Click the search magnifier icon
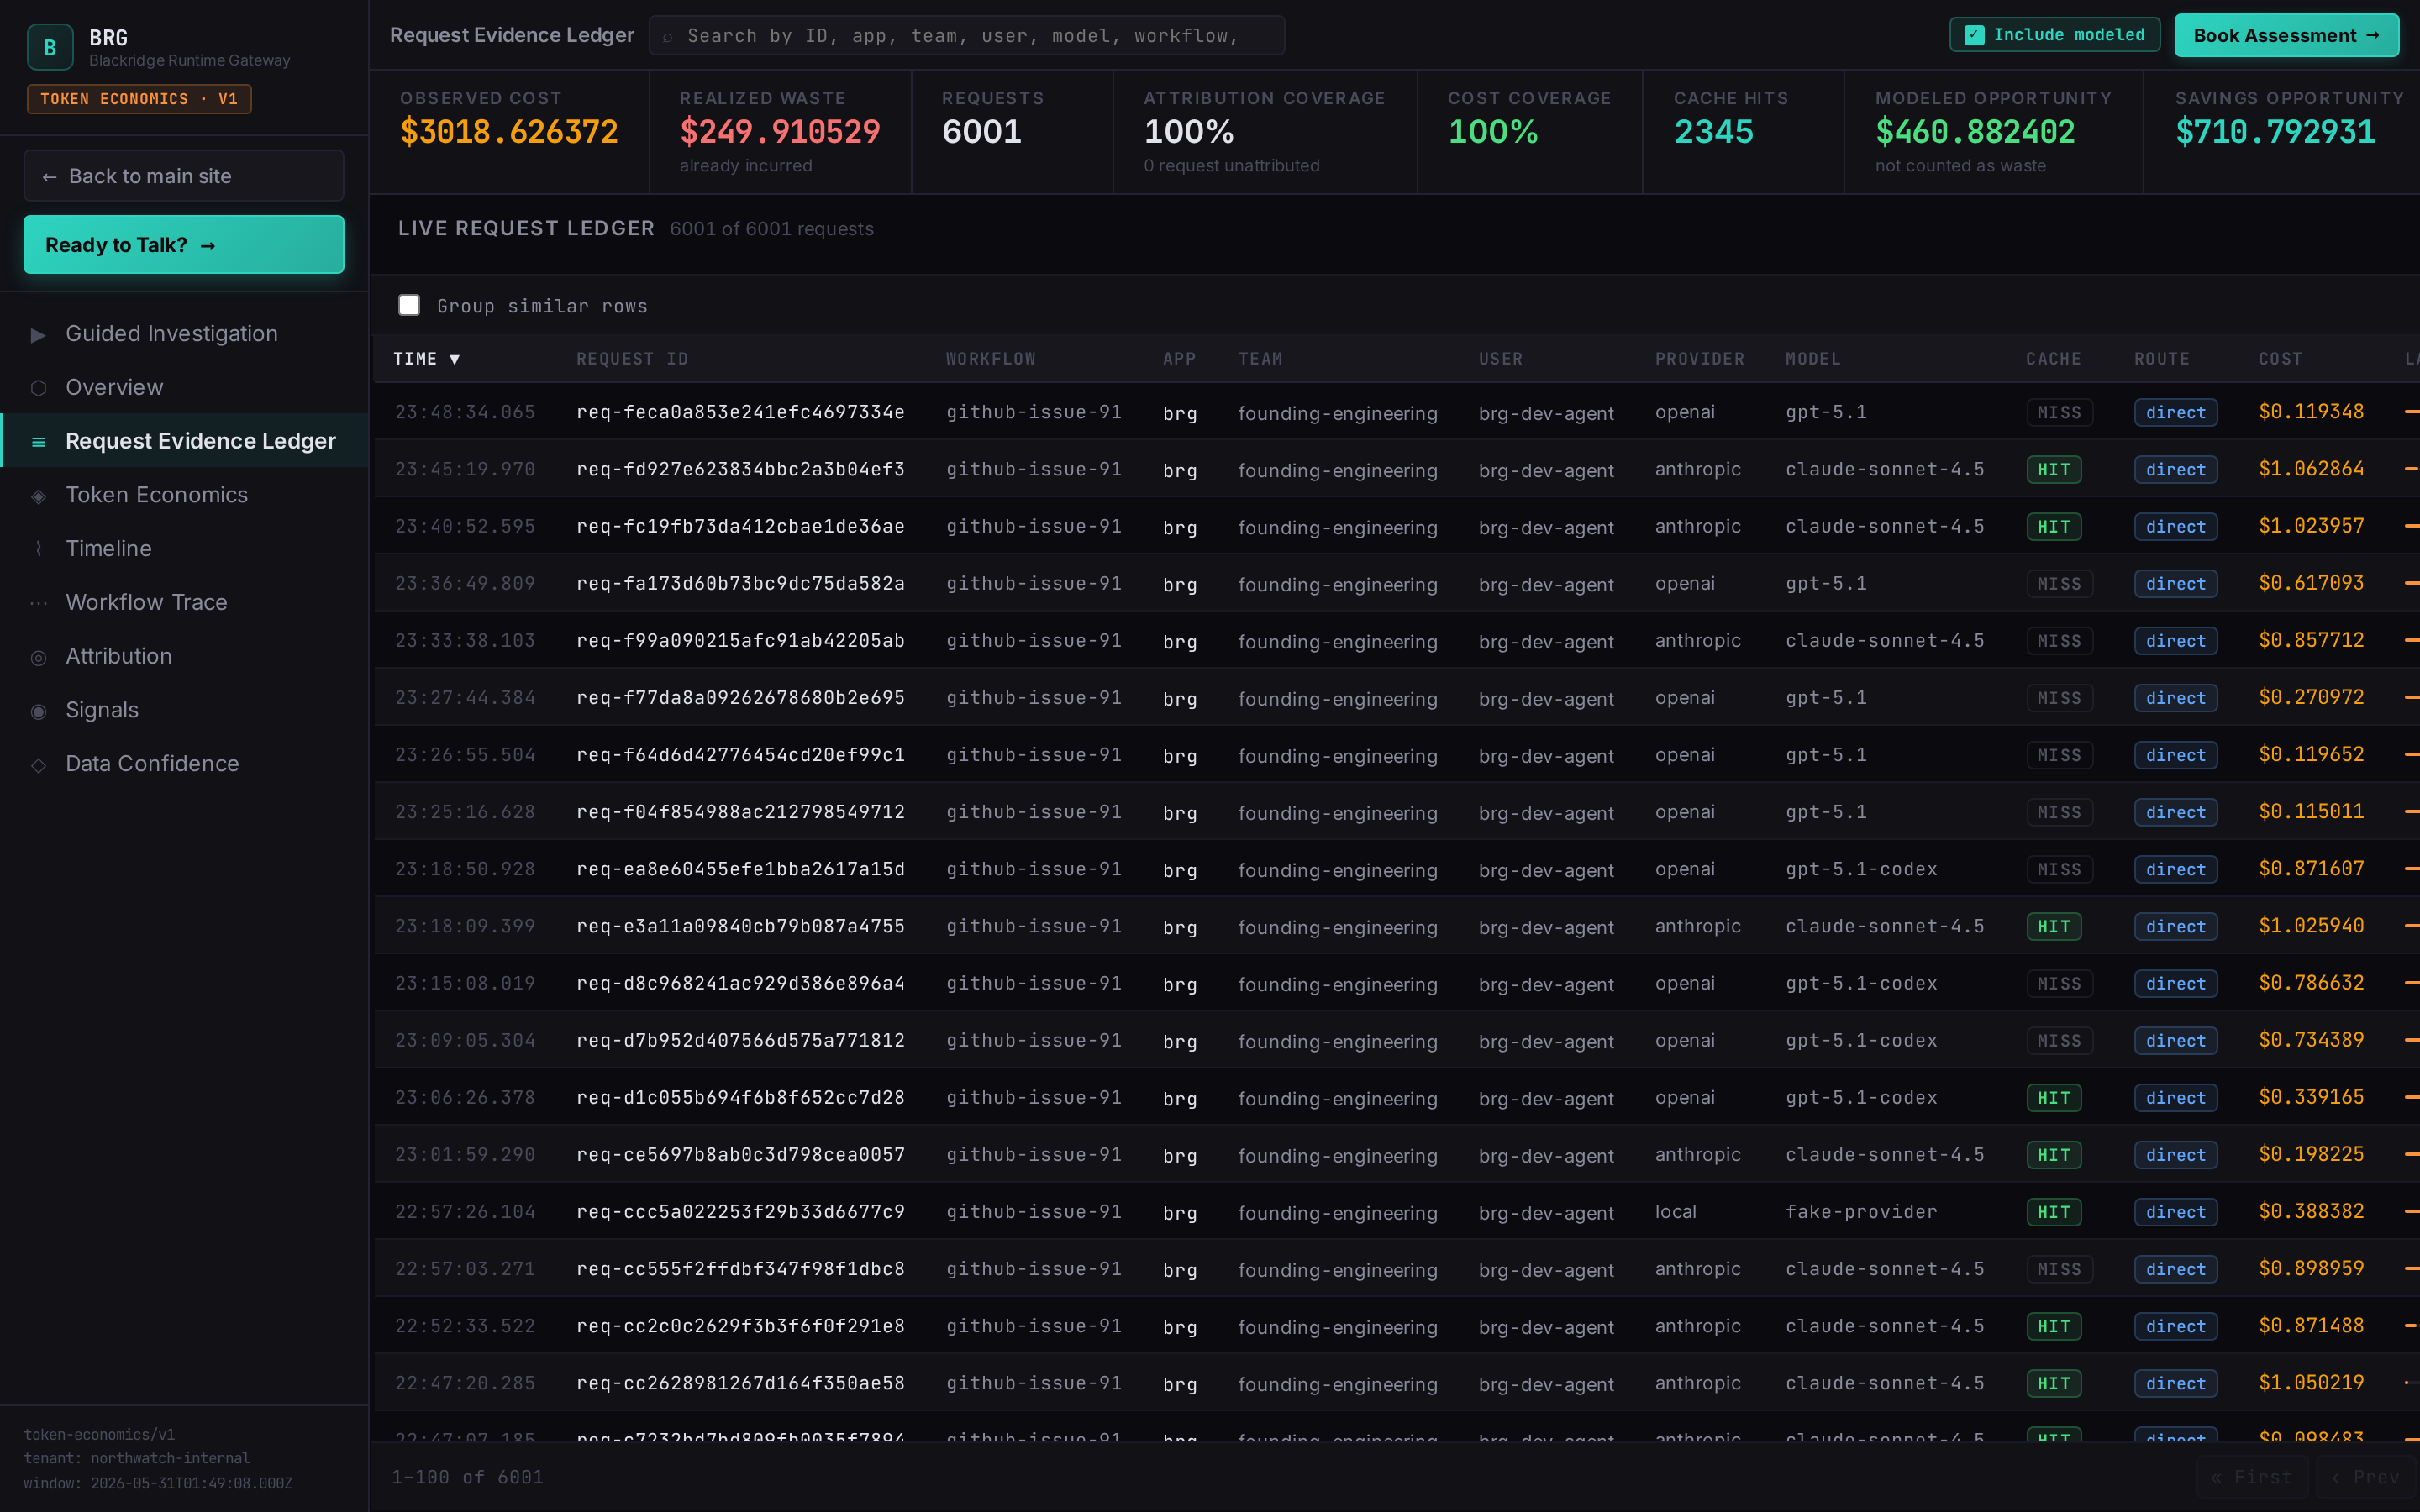 (667, 37)
